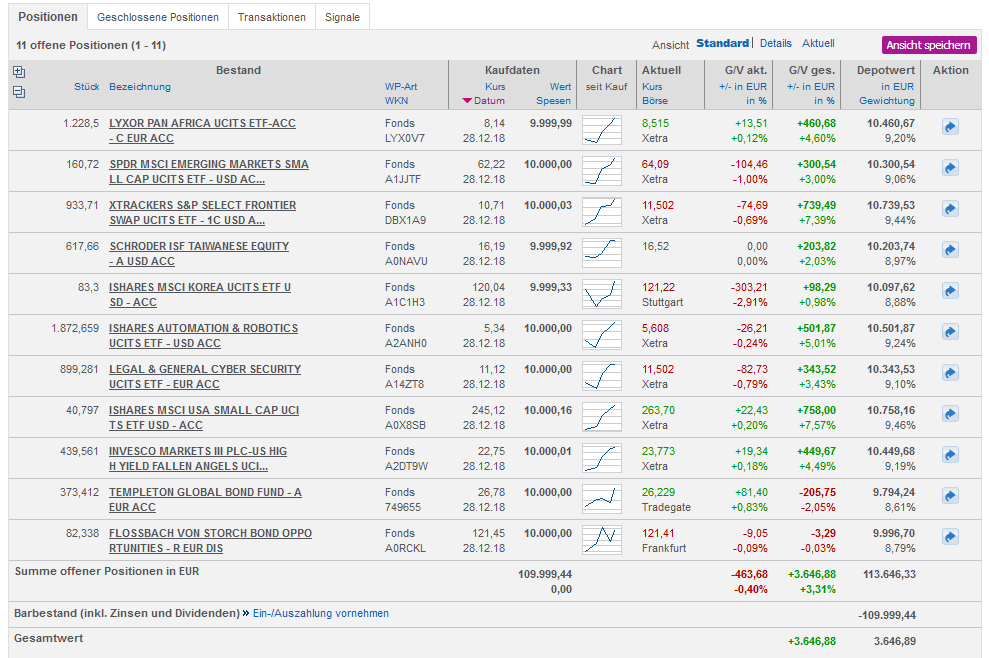Open chart thumbnail for SPDR MSCI Emerging Markets
The image size is (989, 658).
pos(602,171)
